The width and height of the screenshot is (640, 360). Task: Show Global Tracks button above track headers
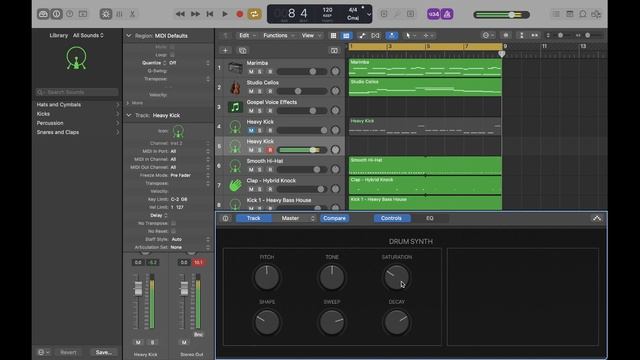coord(334,51)
